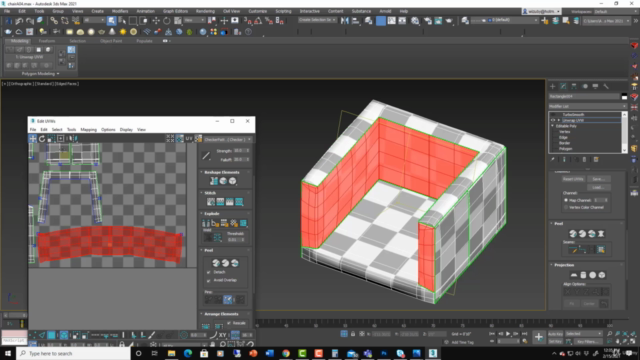
Task: Switch to the Freeform ribbon tab
Action: tap(47, 41)
